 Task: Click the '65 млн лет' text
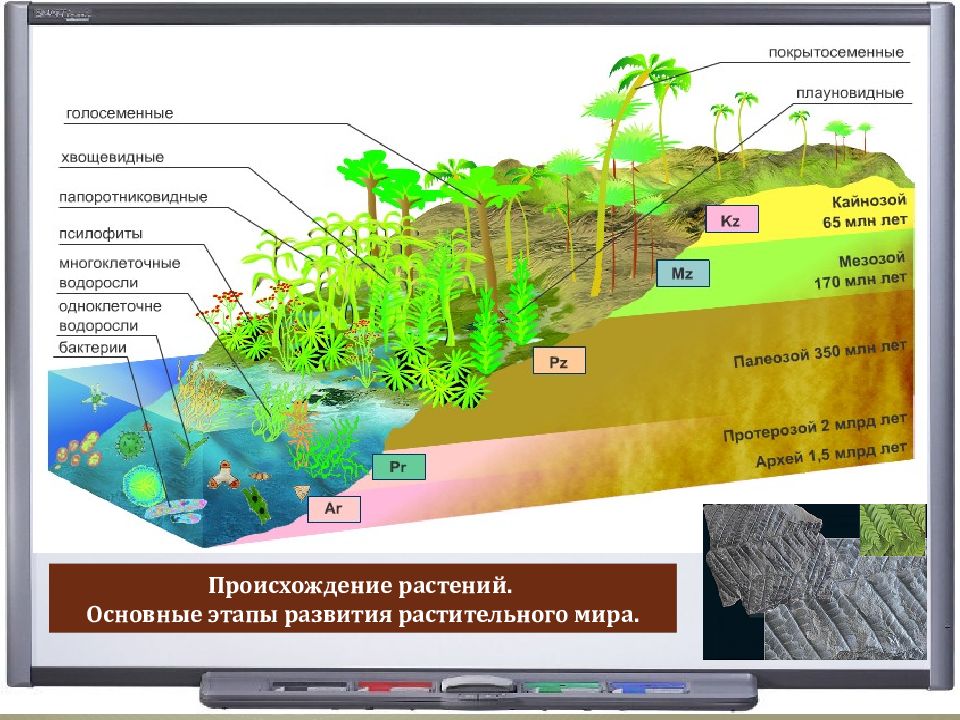pos(864,221)
